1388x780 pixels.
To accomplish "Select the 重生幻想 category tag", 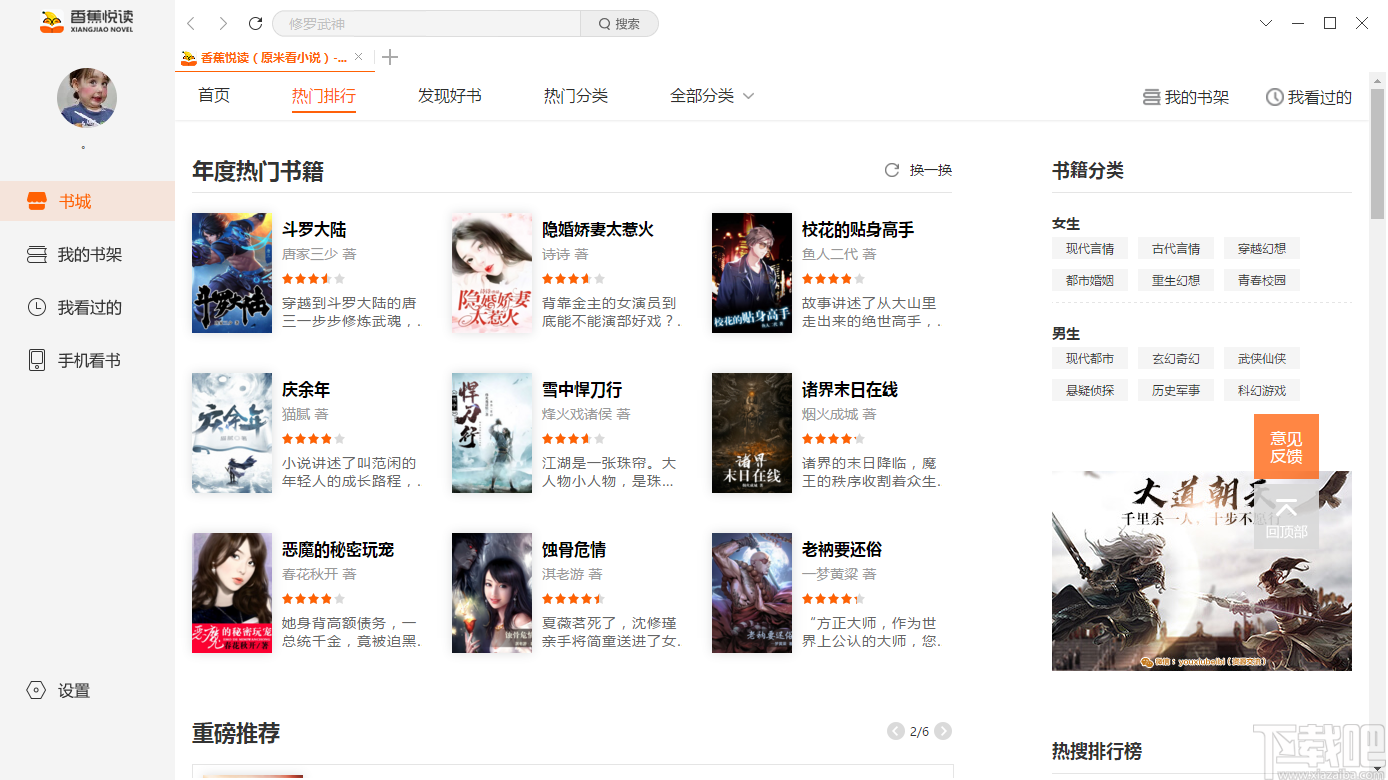I will tap(1176, 281).
